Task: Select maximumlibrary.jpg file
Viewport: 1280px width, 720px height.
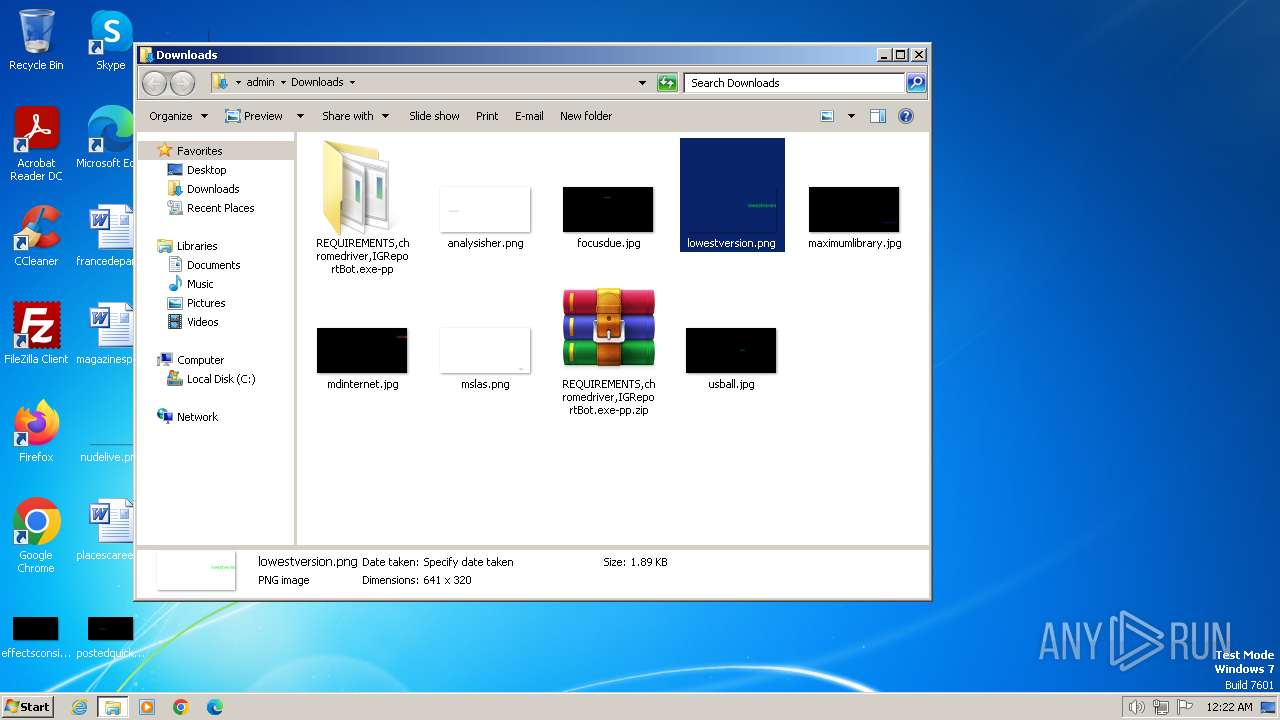Action: pyautogui.click(x=854, y=218)
